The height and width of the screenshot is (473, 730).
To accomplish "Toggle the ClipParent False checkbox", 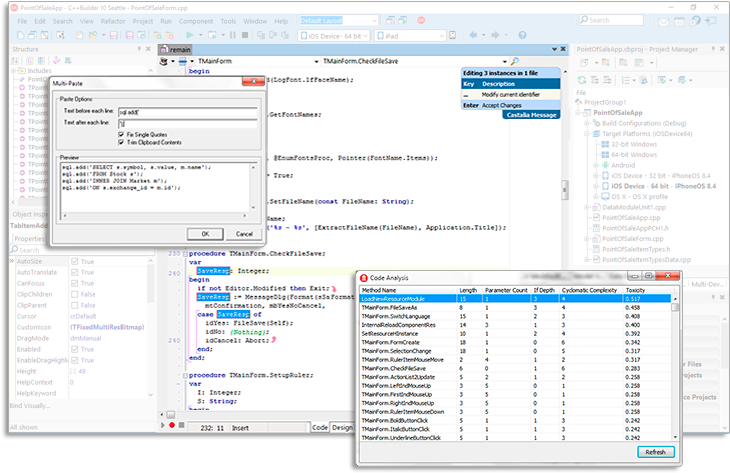I will (74, 305).
